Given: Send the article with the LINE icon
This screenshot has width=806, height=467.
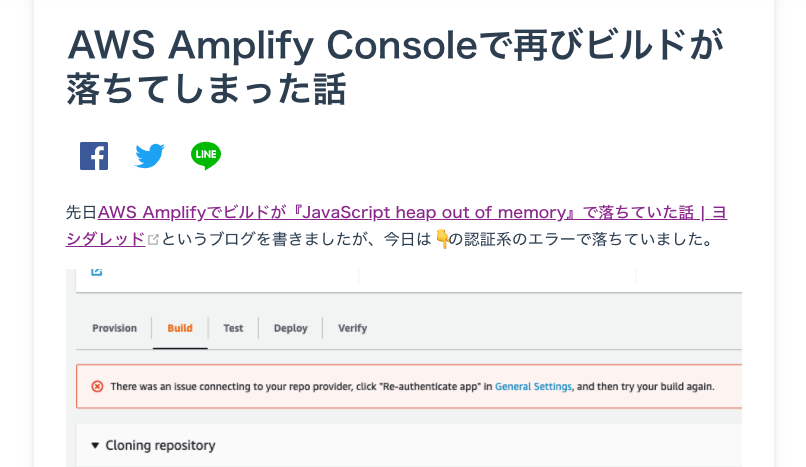Looking at the screenshot, I should pyautogui.click(x=206, y=156).
